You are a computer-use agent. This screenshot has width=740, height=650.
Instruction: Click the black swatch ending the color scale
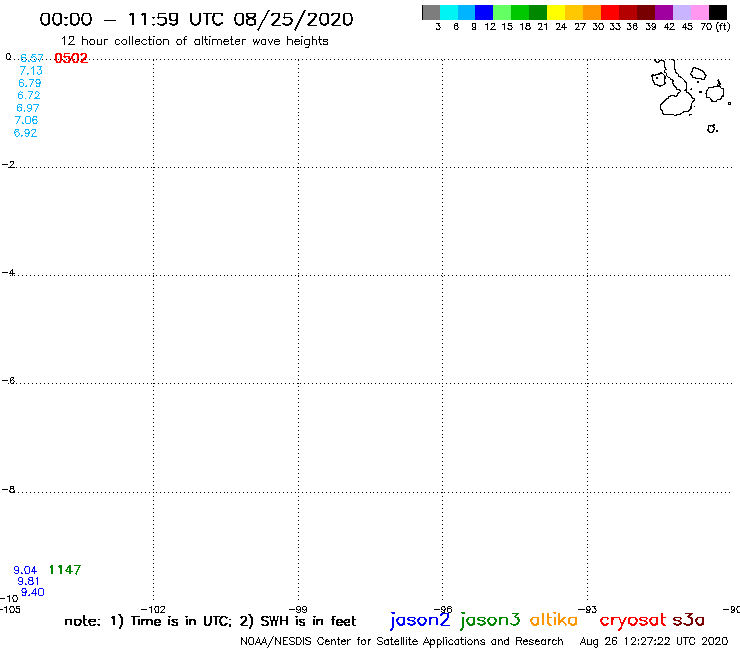[717, 12]
